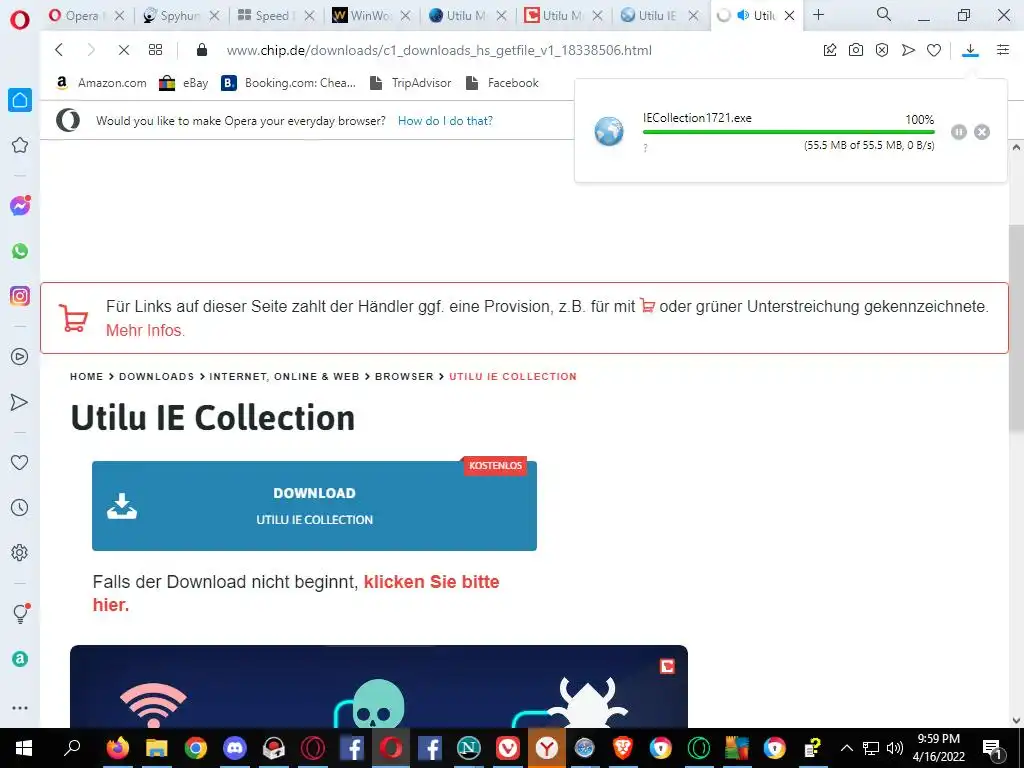Viewport: 1024px width, 768px height.
Task: Open sidebar three-dots setup menu
Action: click(20, 707)
